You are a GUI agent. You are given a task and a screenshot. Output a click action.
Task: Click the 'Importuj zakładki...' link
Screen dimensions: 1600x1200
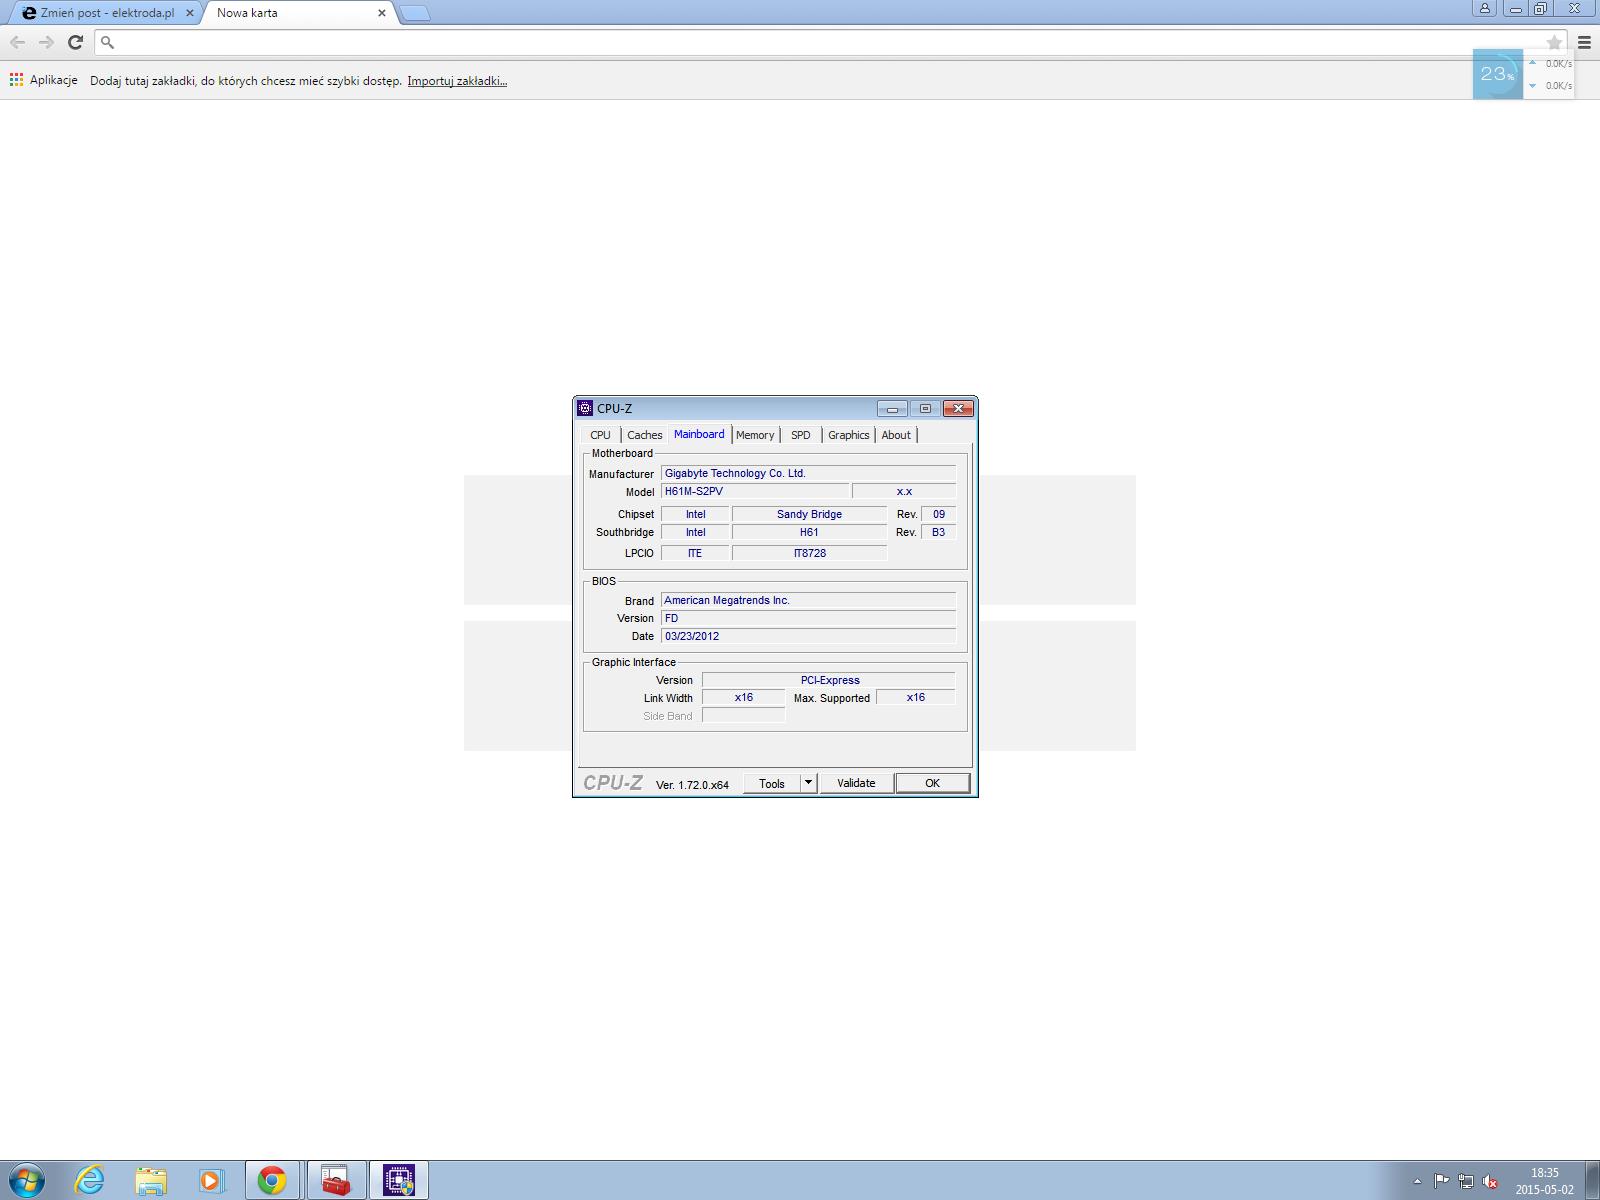pyautogui.click(x=457, y=81)
